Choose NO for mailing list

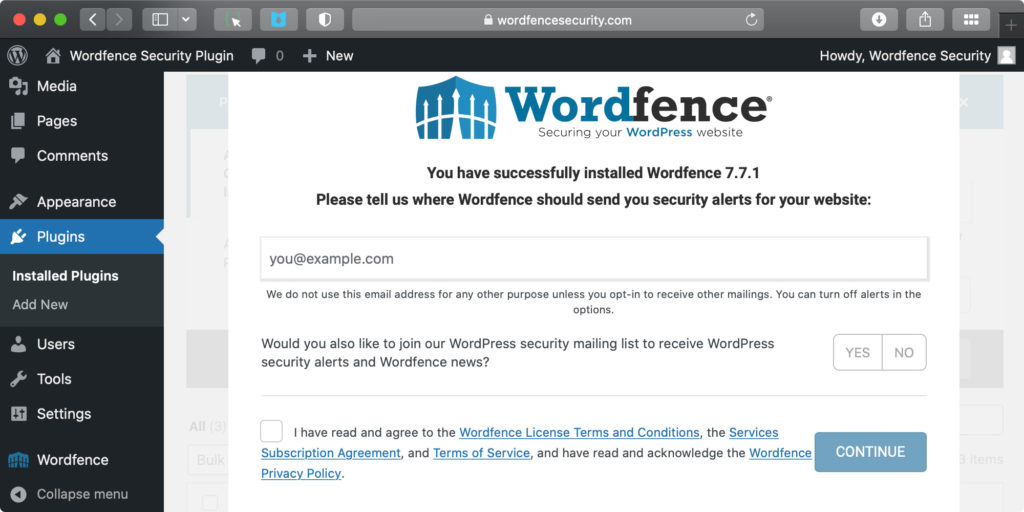click(904, 353)
